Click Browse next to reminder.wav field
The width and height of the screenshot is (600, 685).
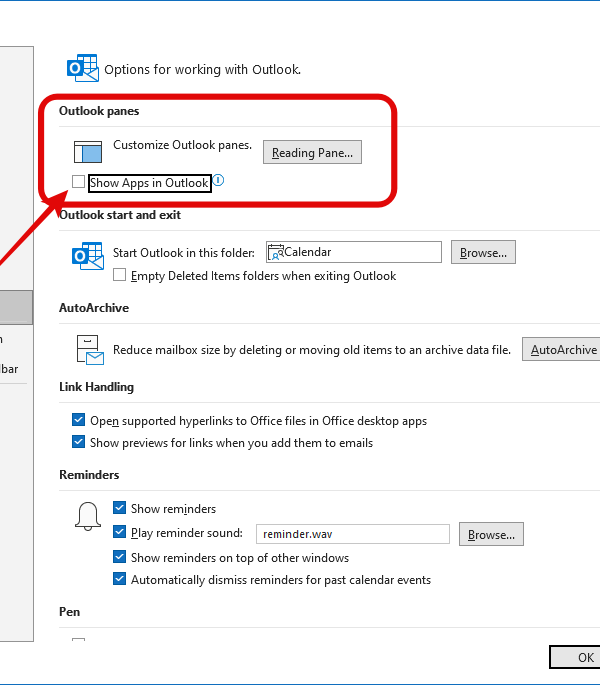pos(491,534)
